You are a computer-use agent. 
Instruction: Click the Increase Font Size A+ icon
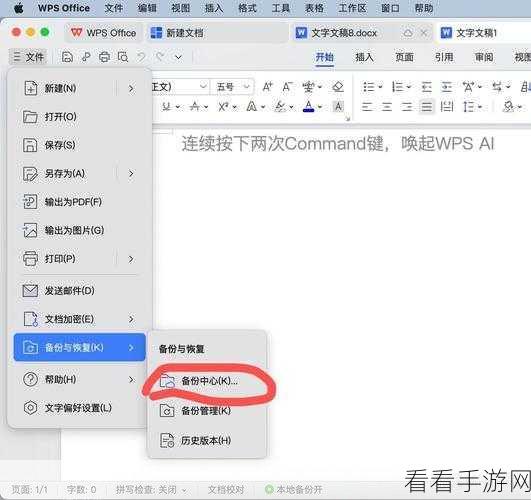click(x=268, y=87)
